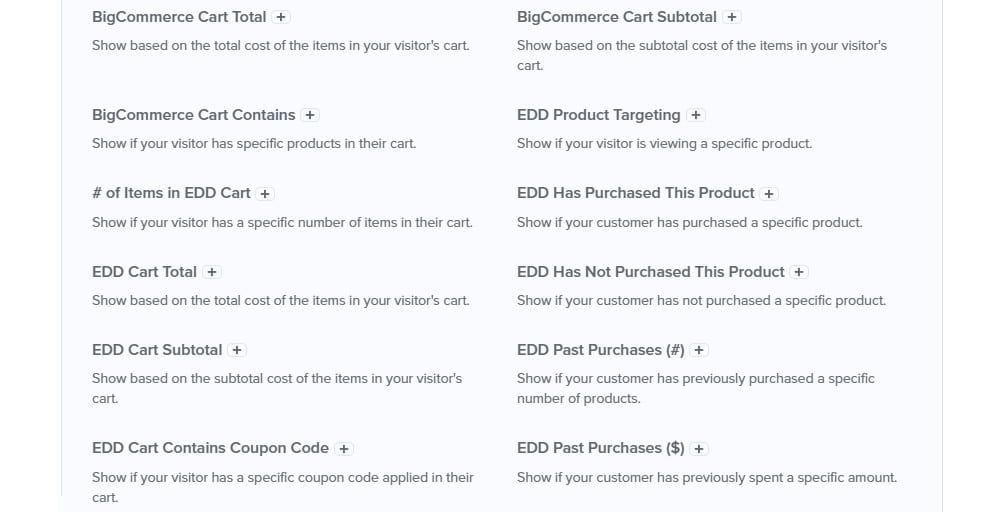The height and width of the screenshot is (512, 1000).
Task: Select EDD Has Not Purchased This Product title
Action: 651,272
